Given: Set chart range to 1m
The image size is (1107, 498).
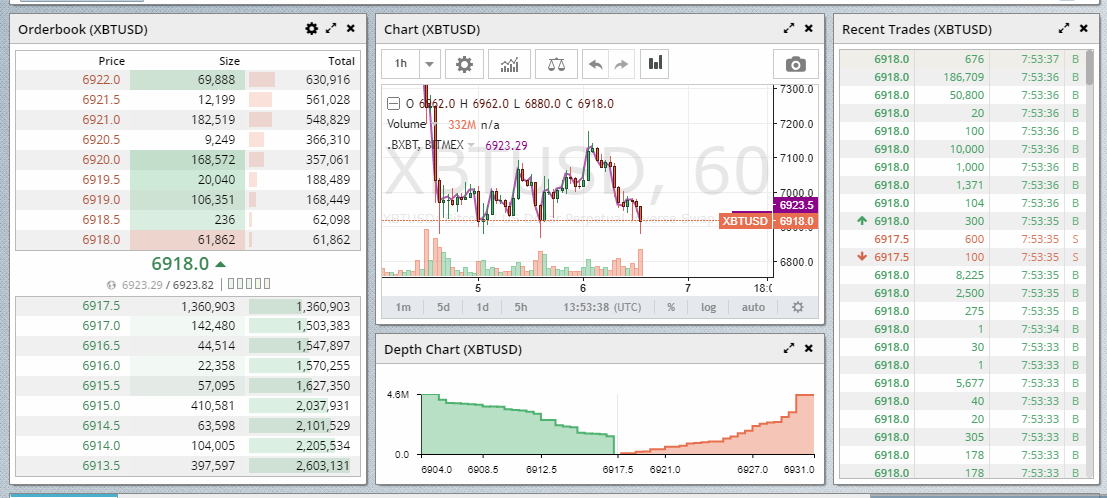Looking at the screenshot, I should (x=403, y=307).
